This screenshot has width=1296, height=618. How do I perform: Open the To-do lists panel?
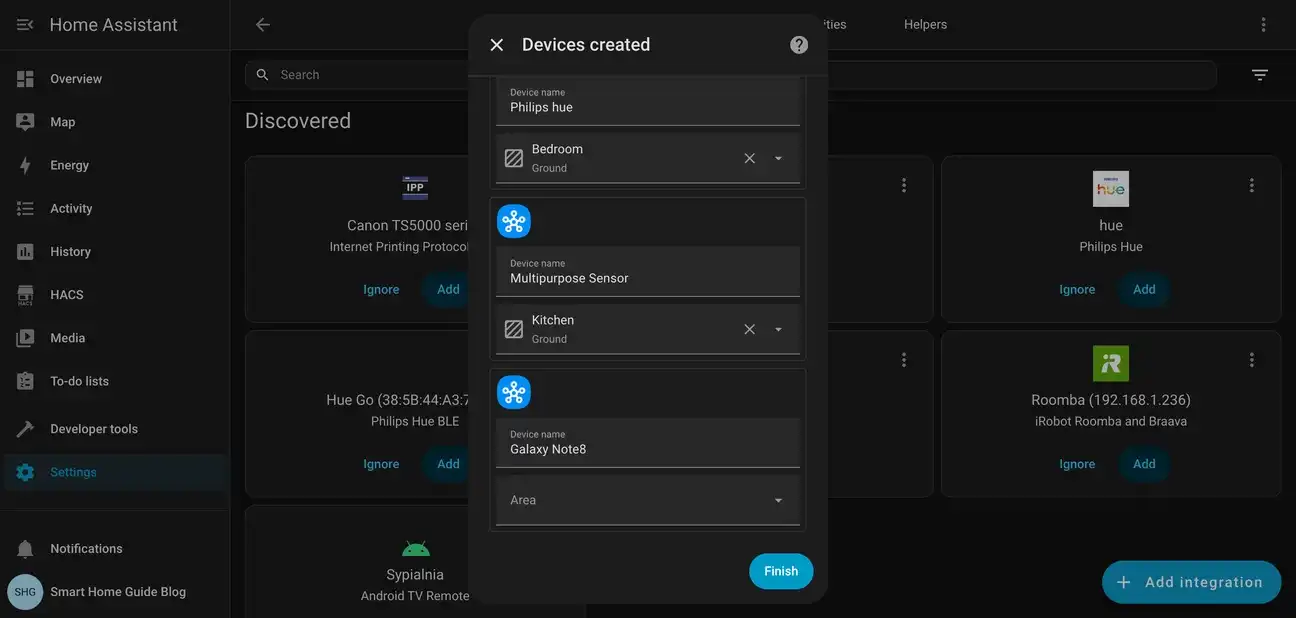click(x=80, y=380)
